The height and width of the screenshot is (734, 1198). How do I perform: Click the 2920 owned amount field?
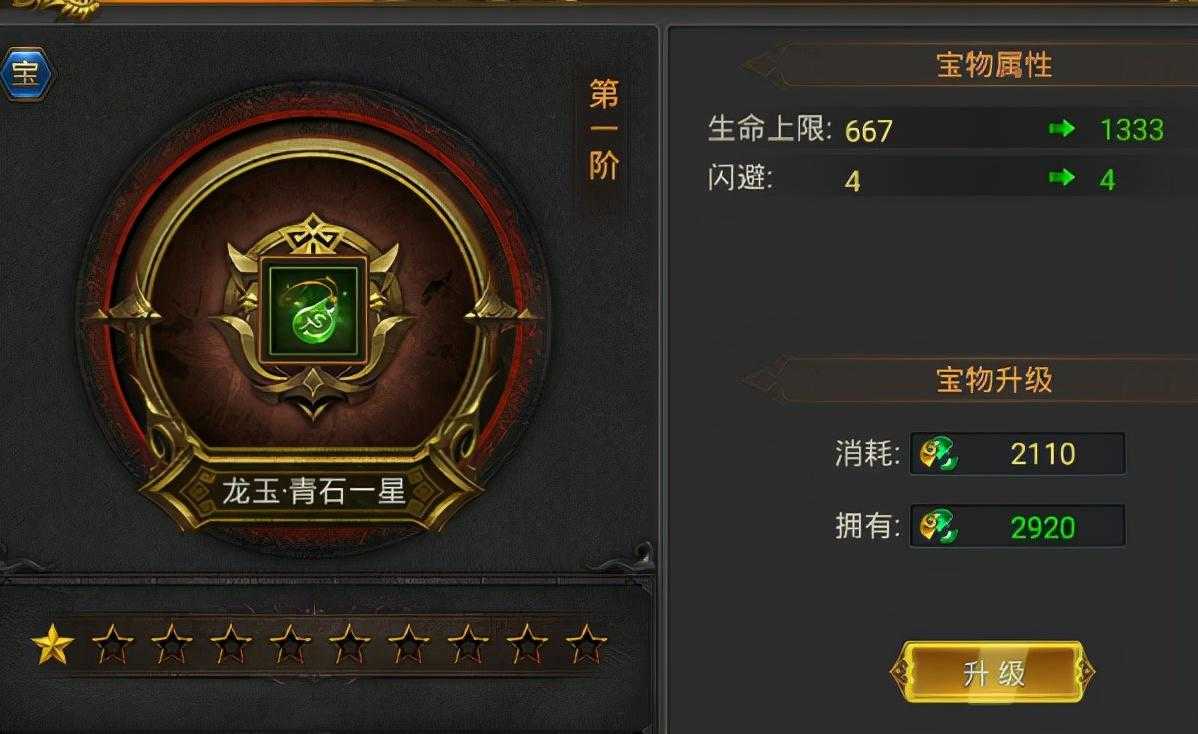(x=1018, y=525)
